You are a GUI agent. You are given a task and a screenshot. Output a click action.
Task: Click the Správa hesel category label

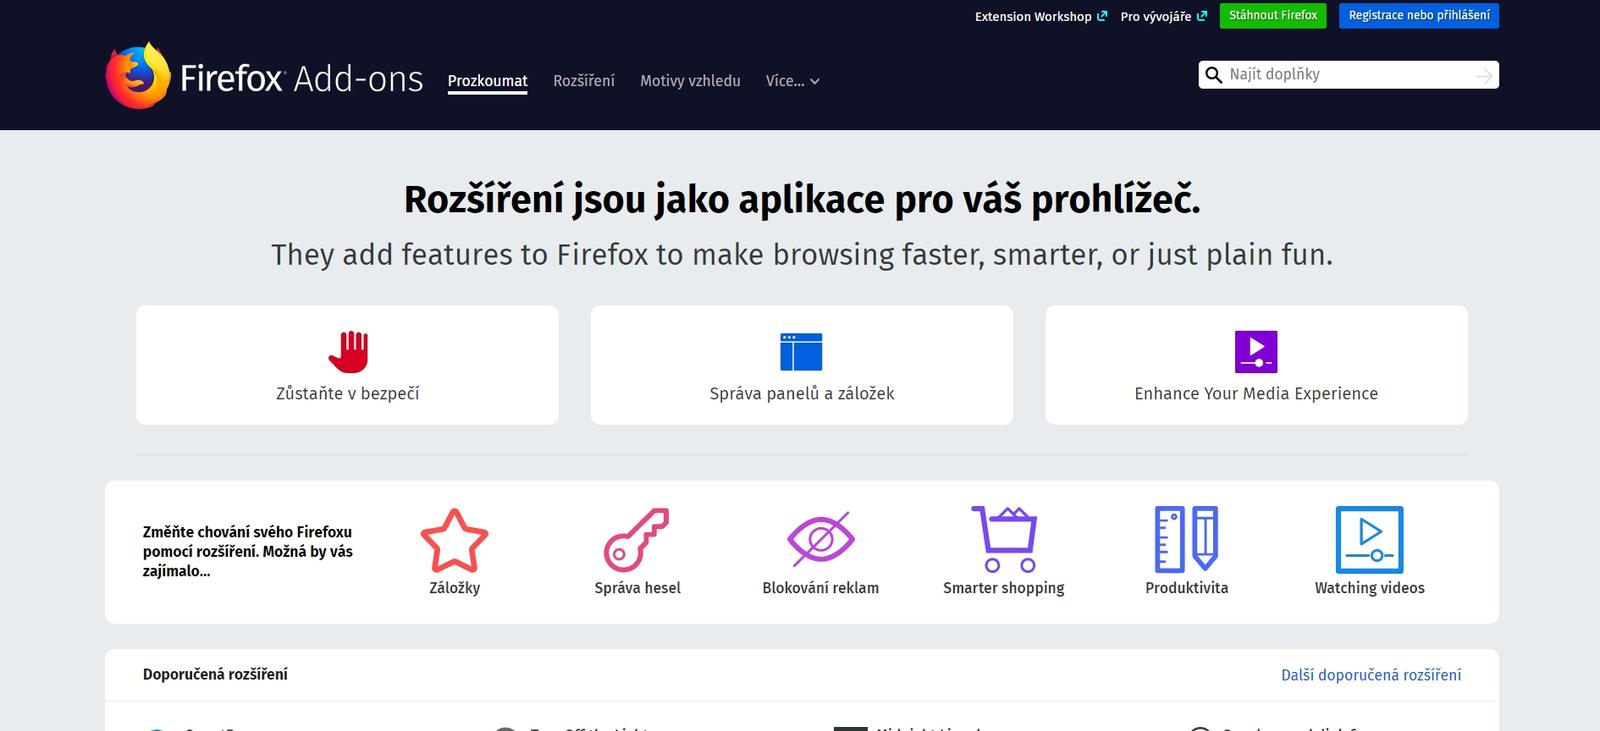(x=637, y=588)
